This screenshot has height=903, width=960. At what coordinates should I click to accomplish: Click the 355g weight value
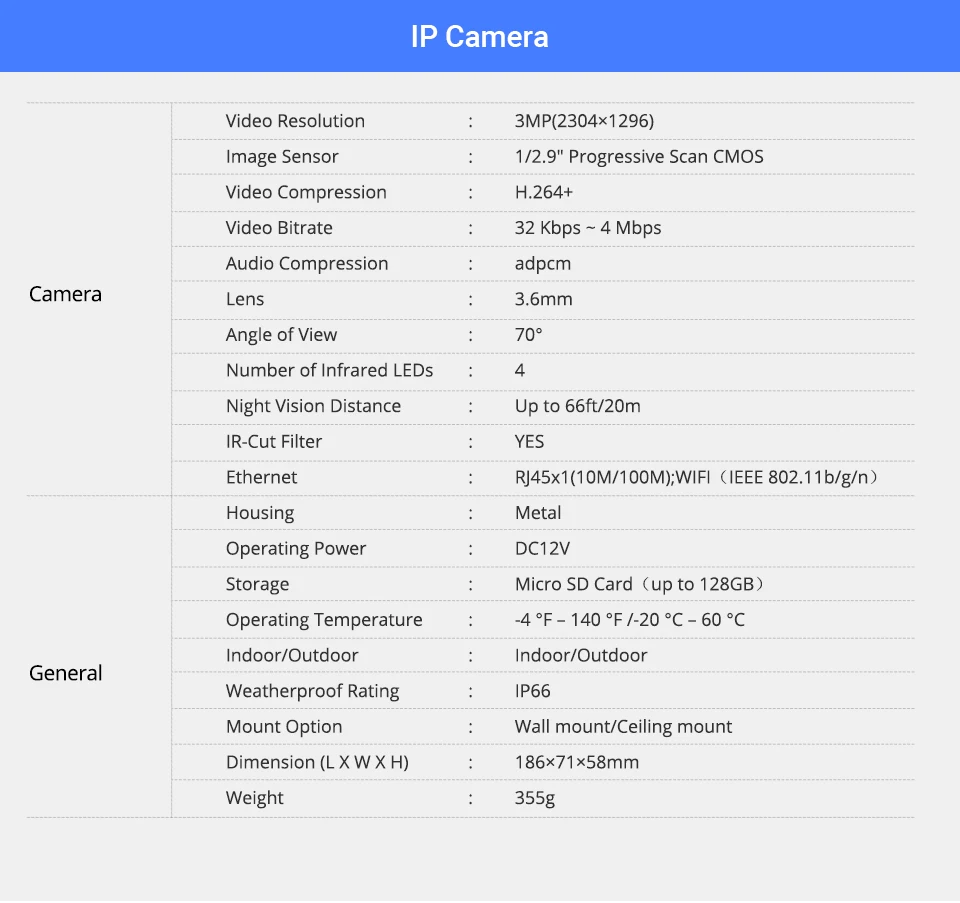[x=535, y=798]
